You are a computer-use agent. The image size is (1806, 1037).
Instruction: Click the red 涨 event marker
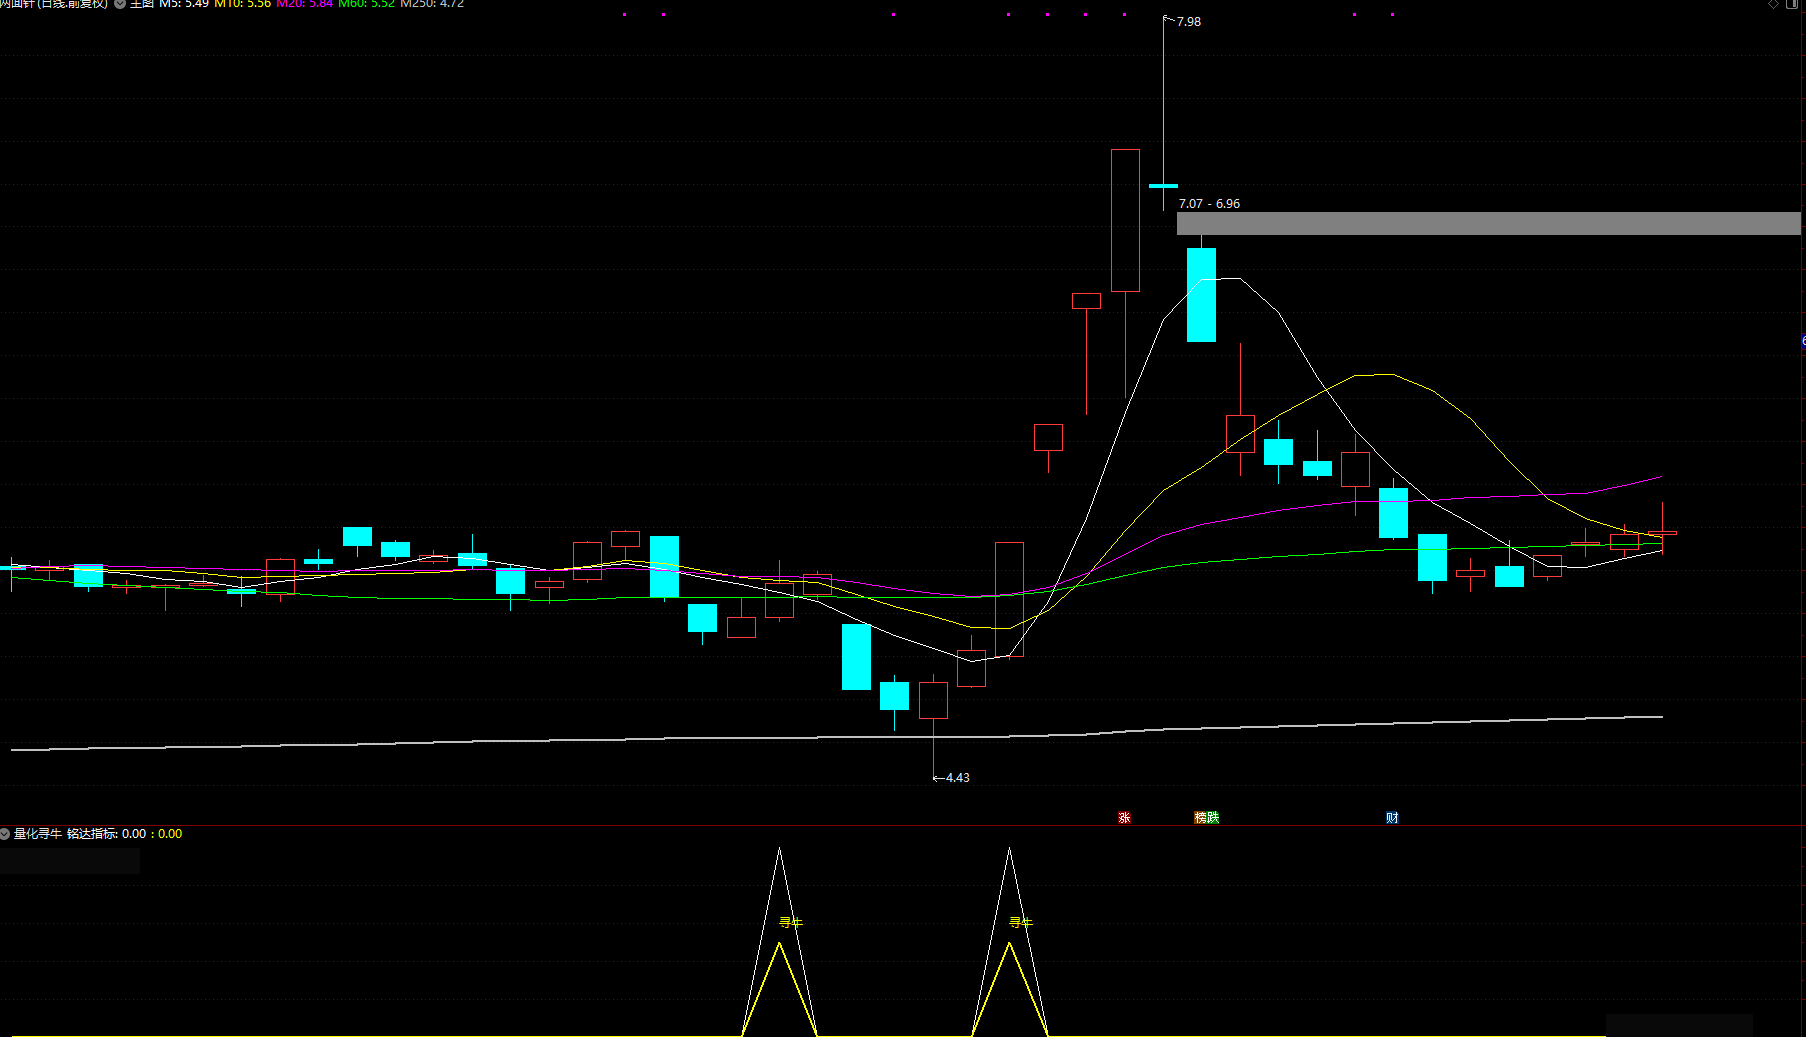(x=1124, y=817)
